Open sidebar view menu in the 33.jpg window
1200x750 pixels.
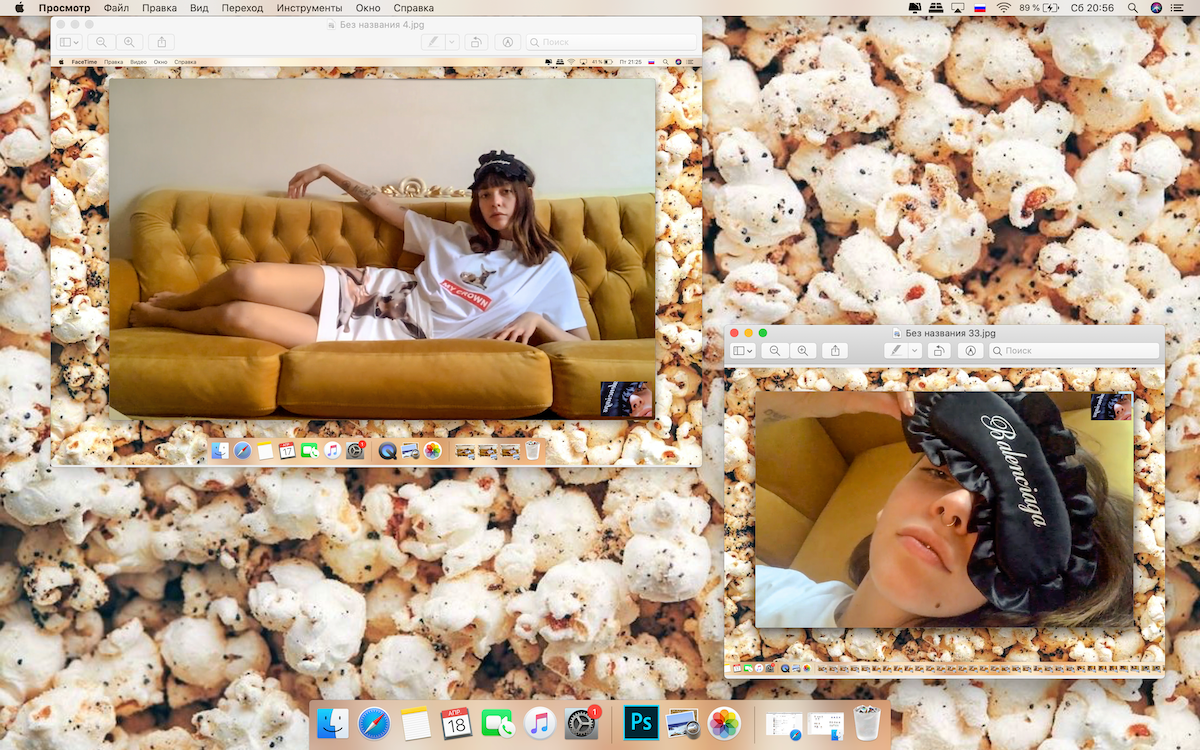[x=741, y=351]
